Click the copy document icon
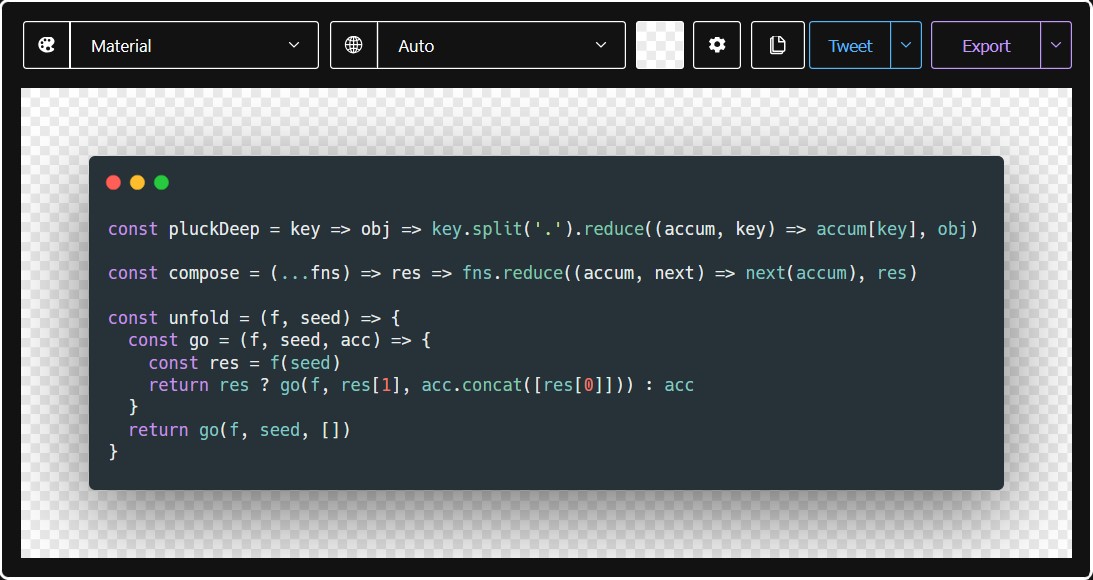The width and height of the screenshot is (1093, 580). click(x=777, y=46)
